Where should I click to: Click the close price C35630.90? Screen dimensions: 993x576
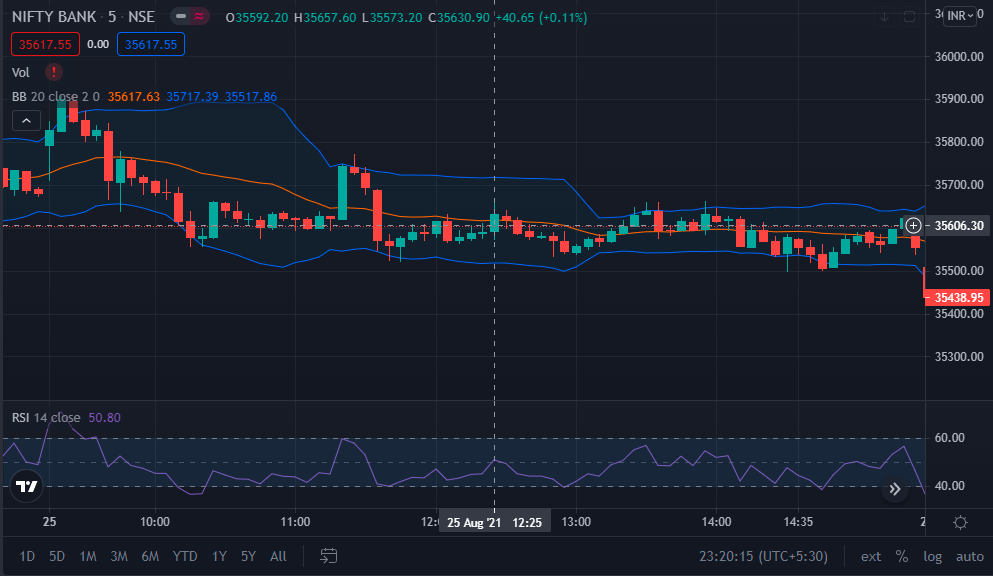pyautogui.click(x=459, y=18)
